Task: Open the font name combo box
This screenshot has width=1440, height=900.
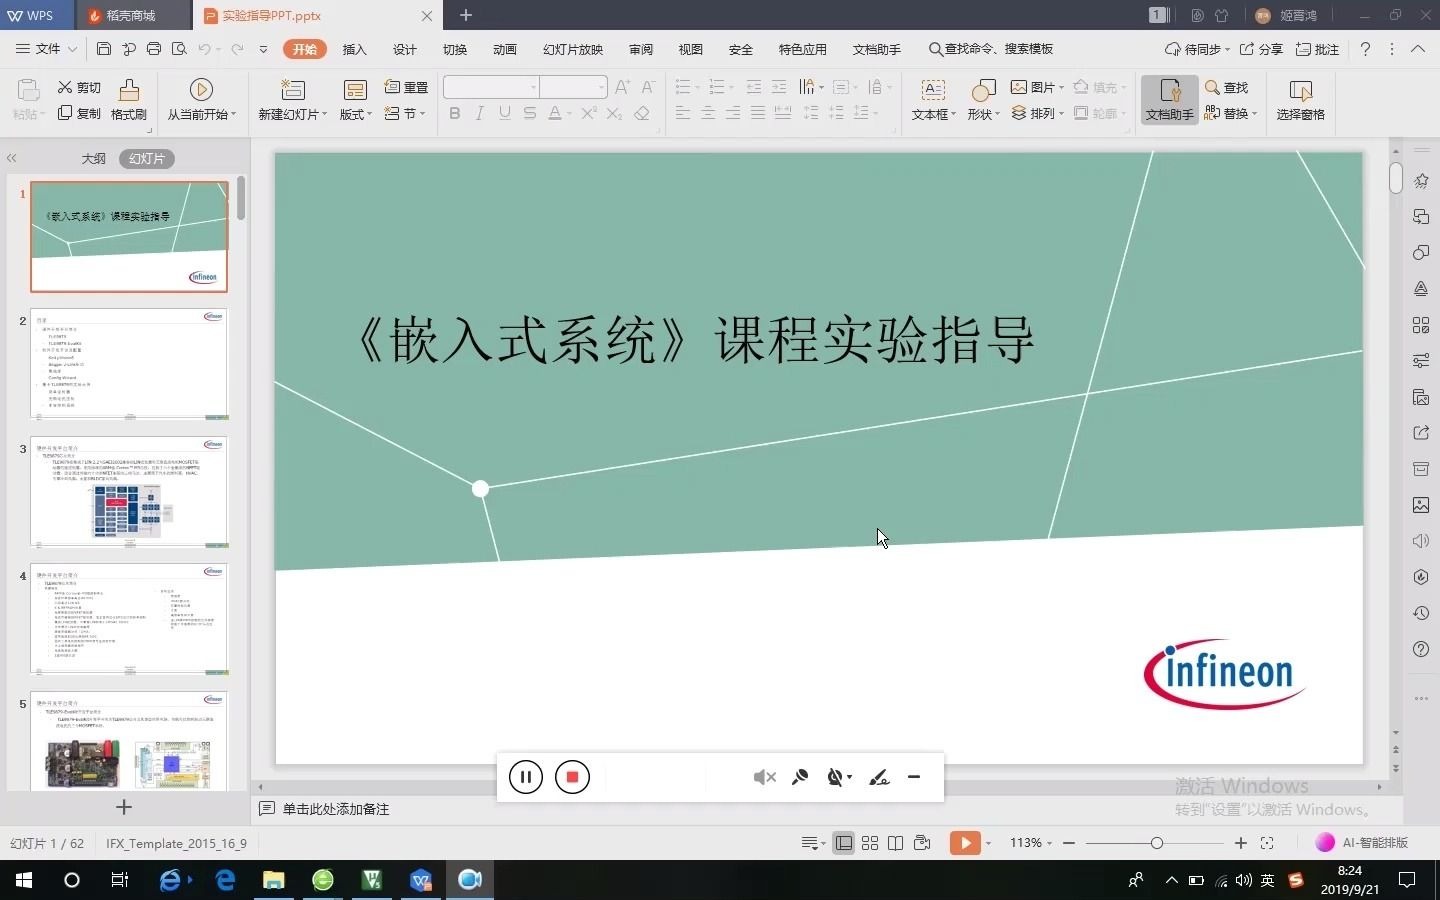Action: [x=491, y=87]
